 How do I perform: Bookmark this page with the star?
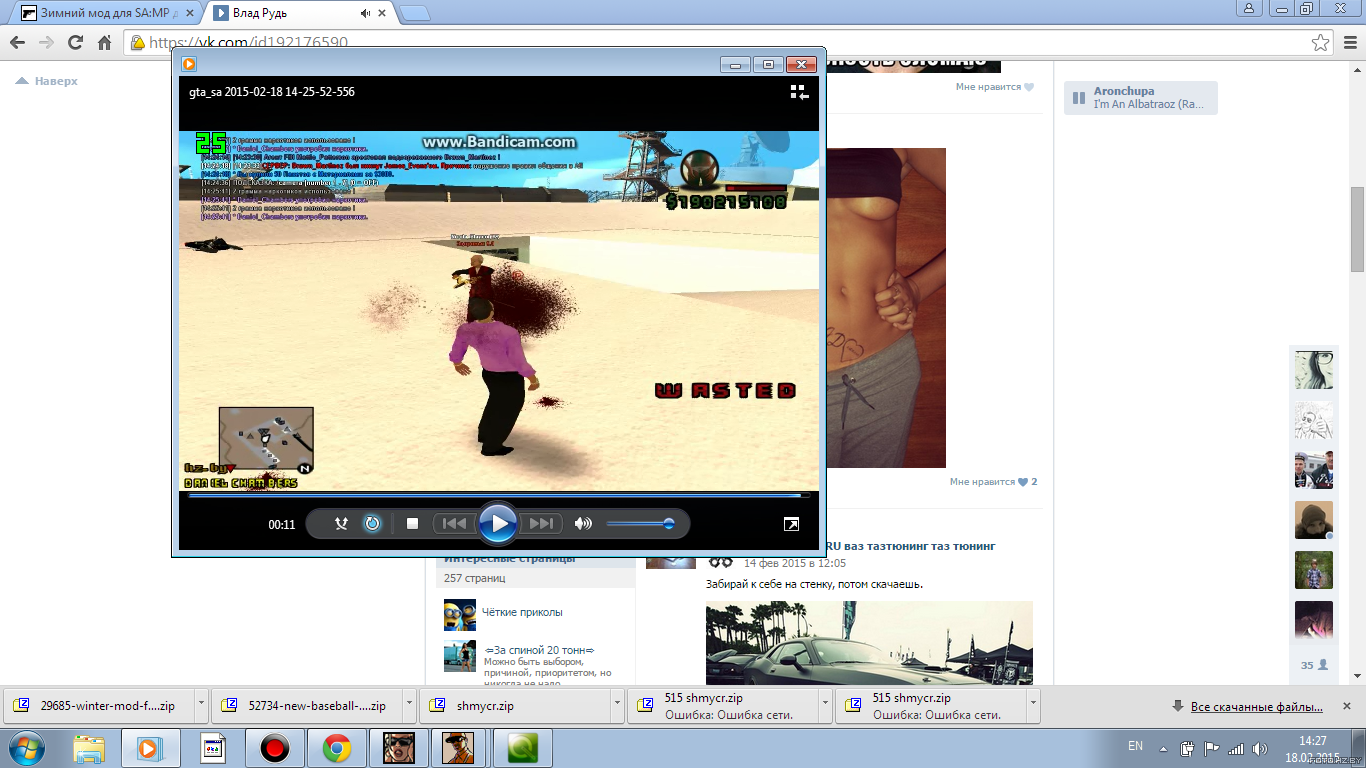click(1320, 43)
